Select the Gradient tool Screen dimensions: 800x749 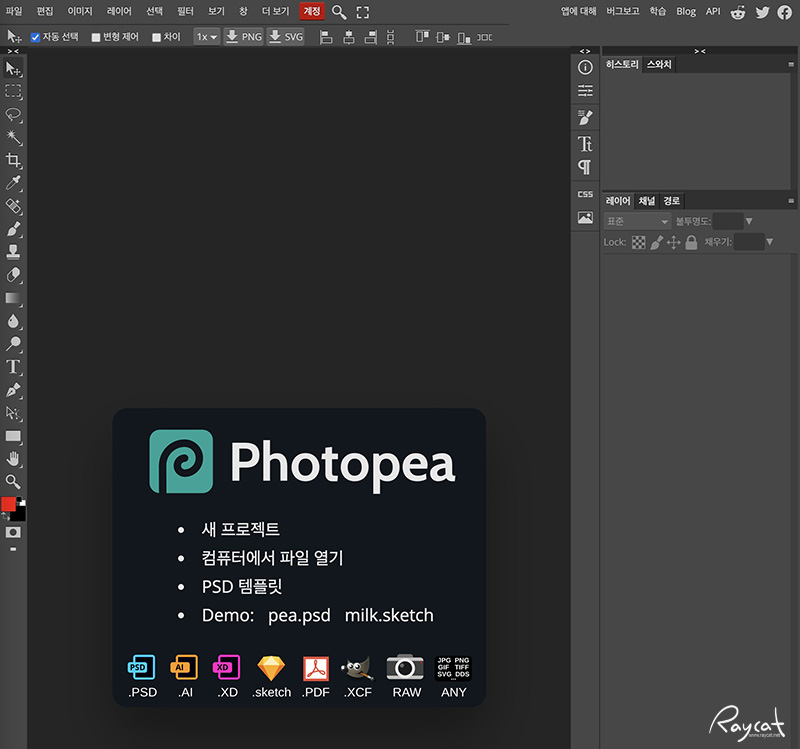[13, 298]
